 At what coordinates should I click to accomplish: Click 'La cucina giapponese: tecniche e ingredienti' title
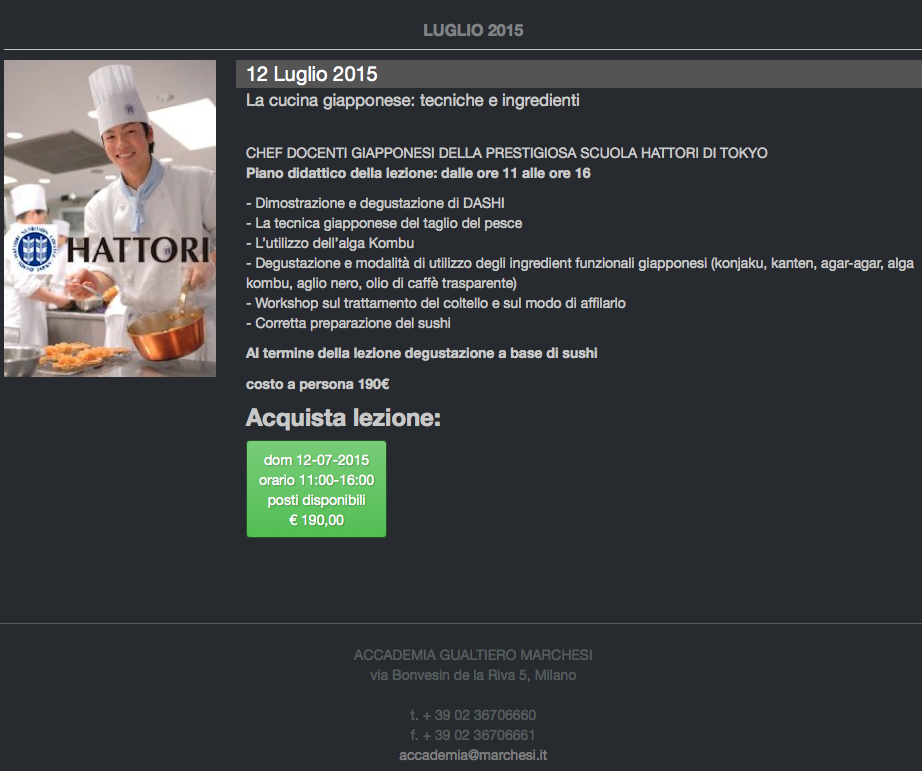coord(413,101)
